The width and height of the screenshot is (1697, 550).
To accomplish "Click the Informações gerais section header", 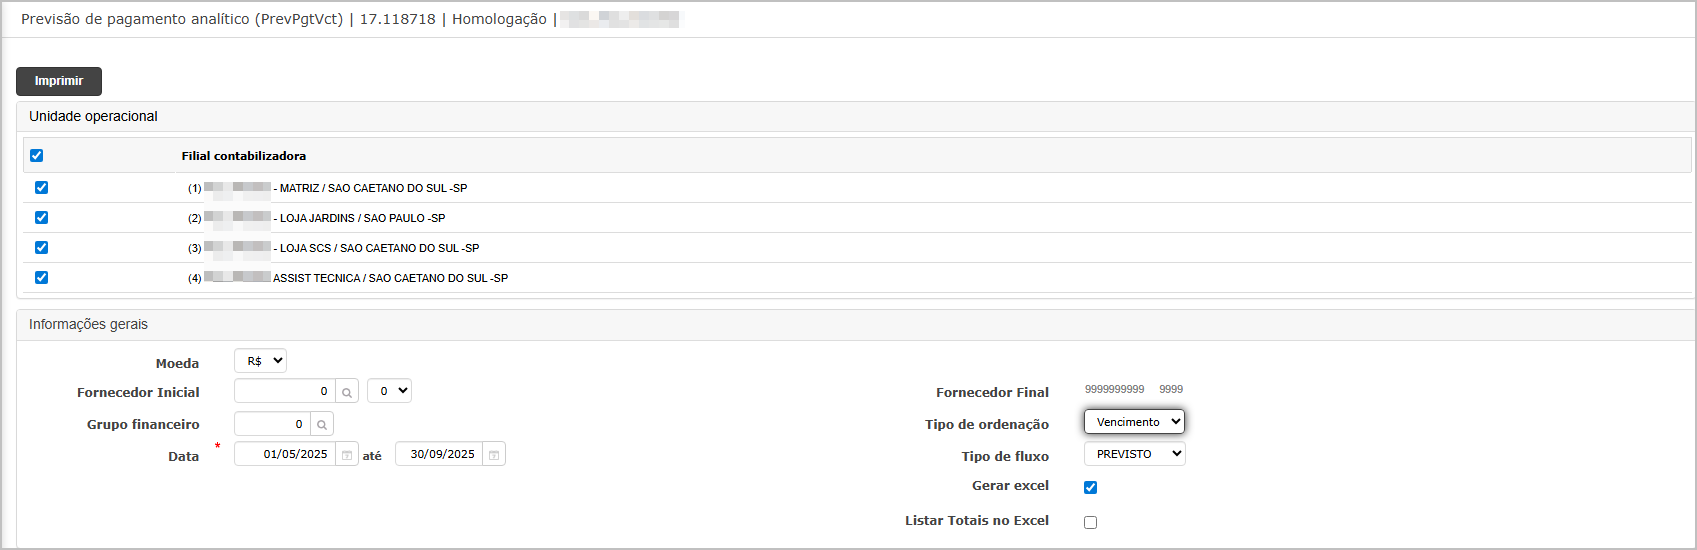I will coord(88,324).
